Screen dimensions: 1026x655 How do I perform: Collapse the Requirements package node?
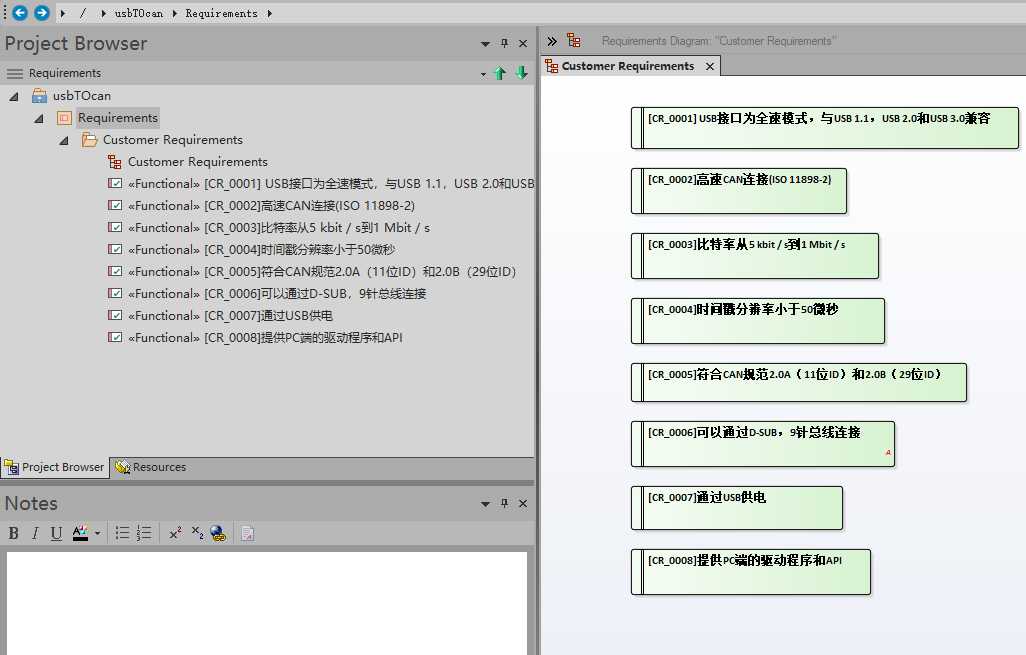(x=39, y=118)
